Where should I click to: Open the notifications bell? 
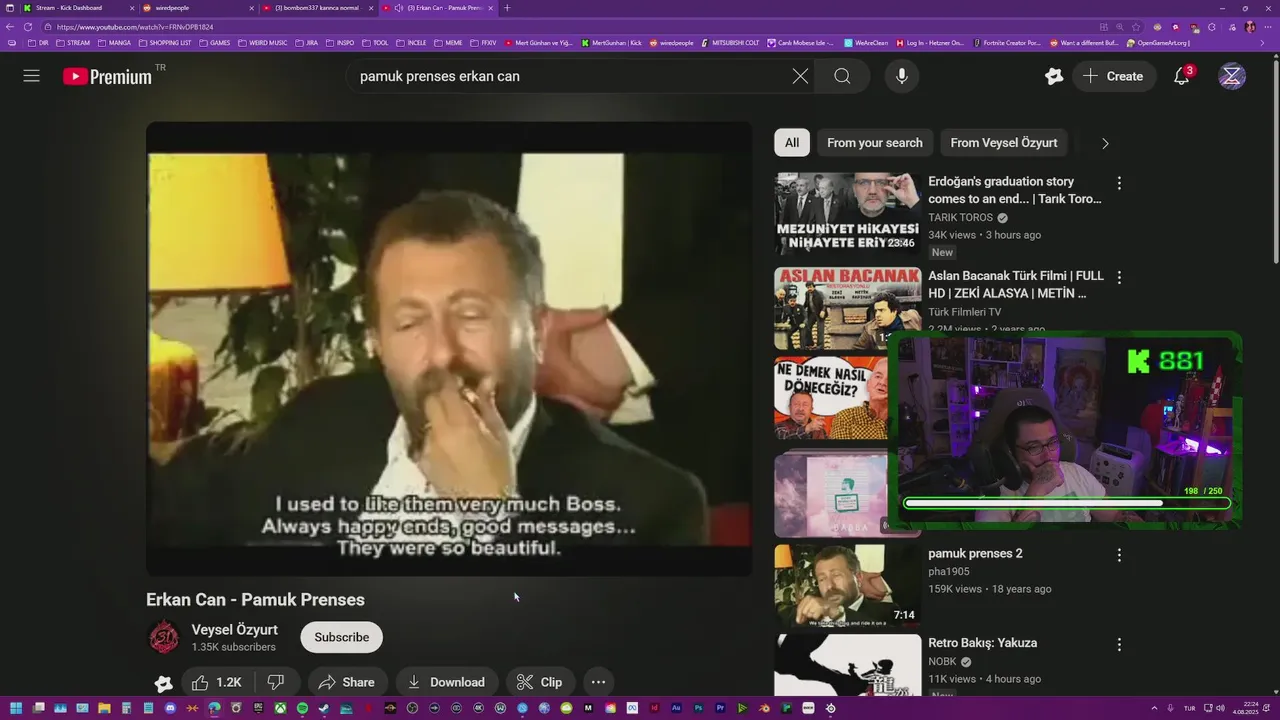point(1181,76)
